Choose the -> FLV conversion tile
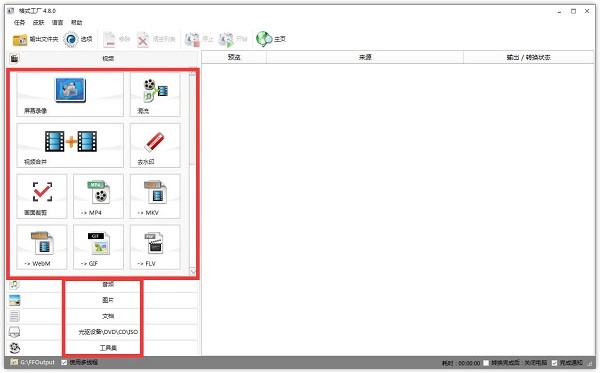 (x=155, y=247)
